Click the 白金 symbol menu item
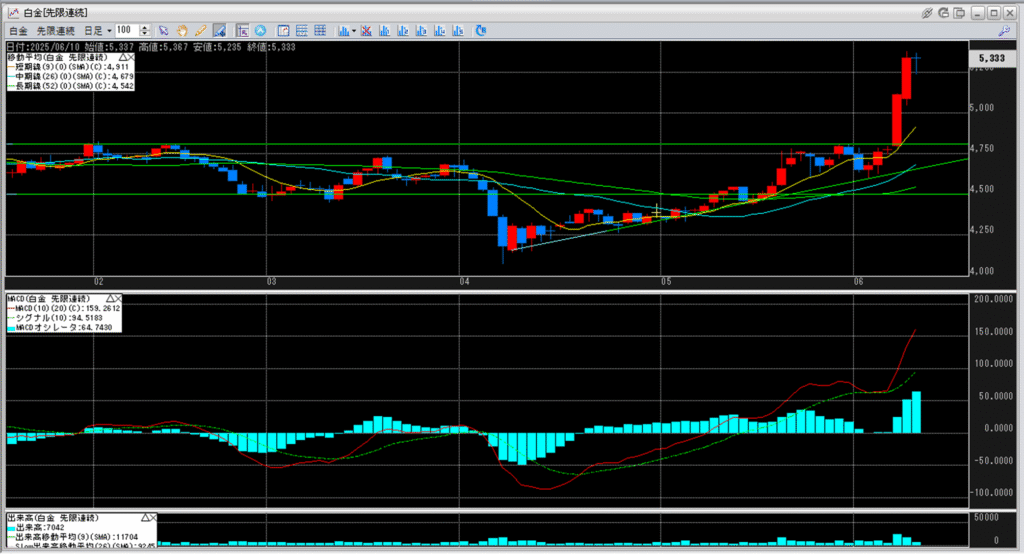The width and height of the screenshot is (1024, 554). coord(18,31)
